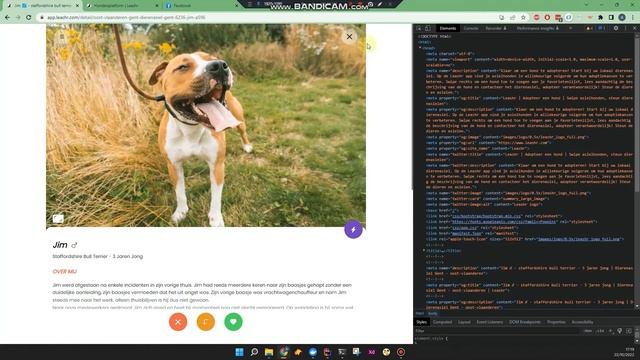The width and height of the screenshot is (640, 360).
Task: Activate the inspect element picker icon
Action: coord(419,28)
